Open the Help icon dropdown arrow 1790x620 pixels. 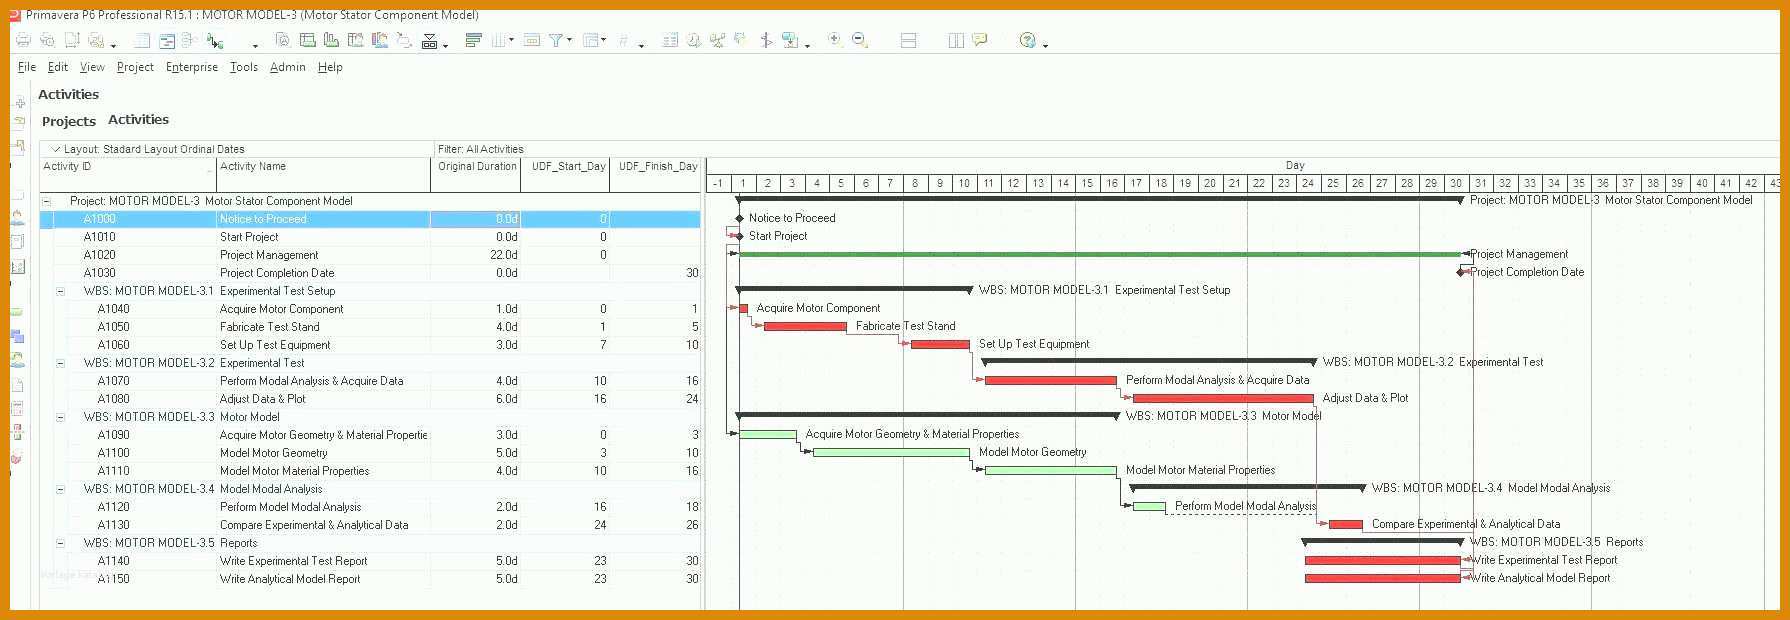click(1045, 45)
